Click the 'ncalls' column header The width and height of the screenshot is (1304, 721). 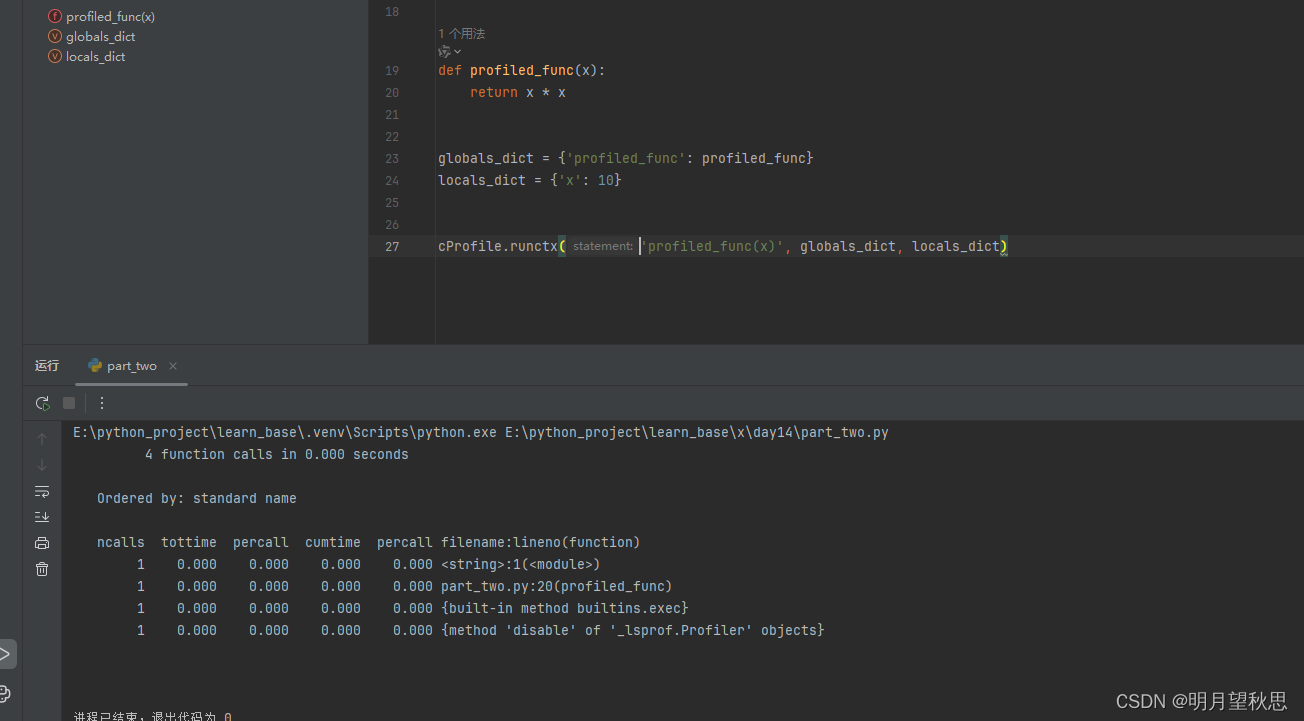121,543
